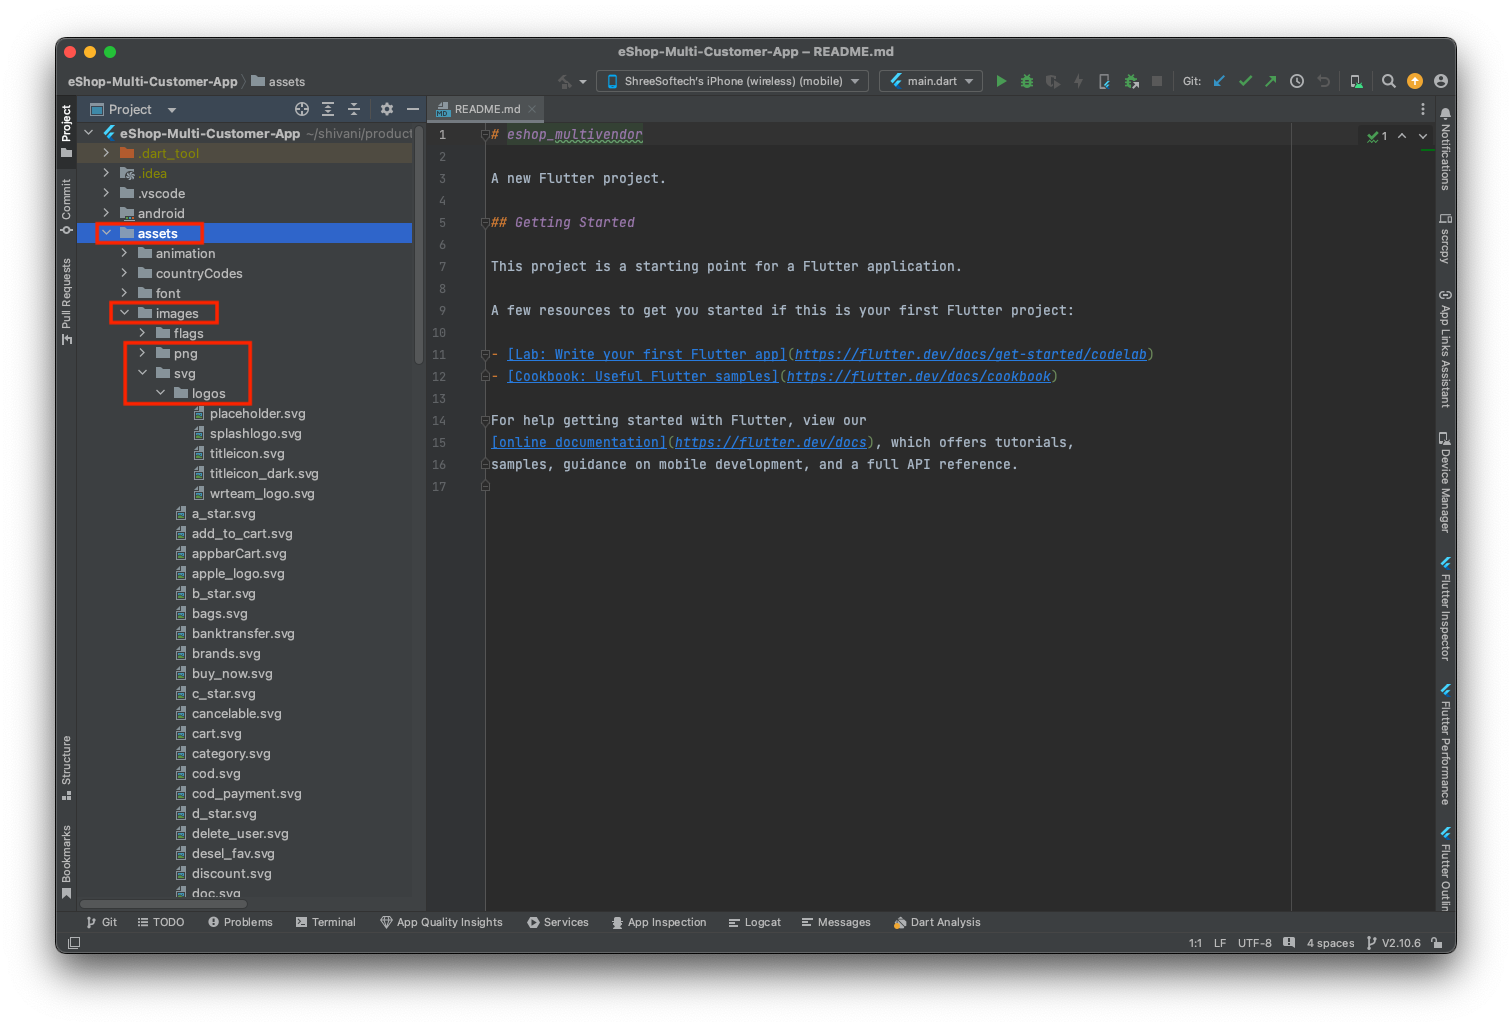
Task: Toggle tool window bars icon in status corner
Action: [74, 943]
